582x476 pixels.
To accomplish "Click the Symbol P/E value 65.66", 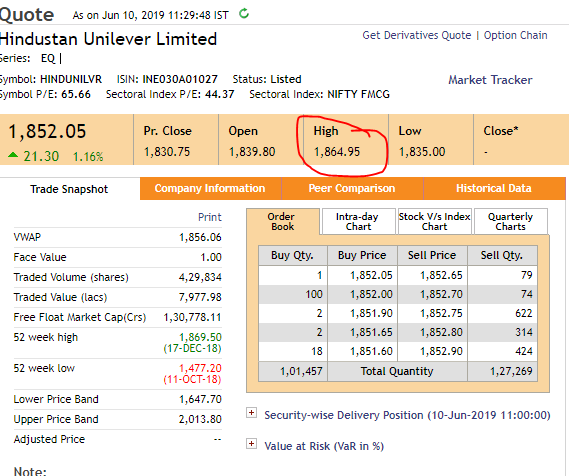I will 76,95.
